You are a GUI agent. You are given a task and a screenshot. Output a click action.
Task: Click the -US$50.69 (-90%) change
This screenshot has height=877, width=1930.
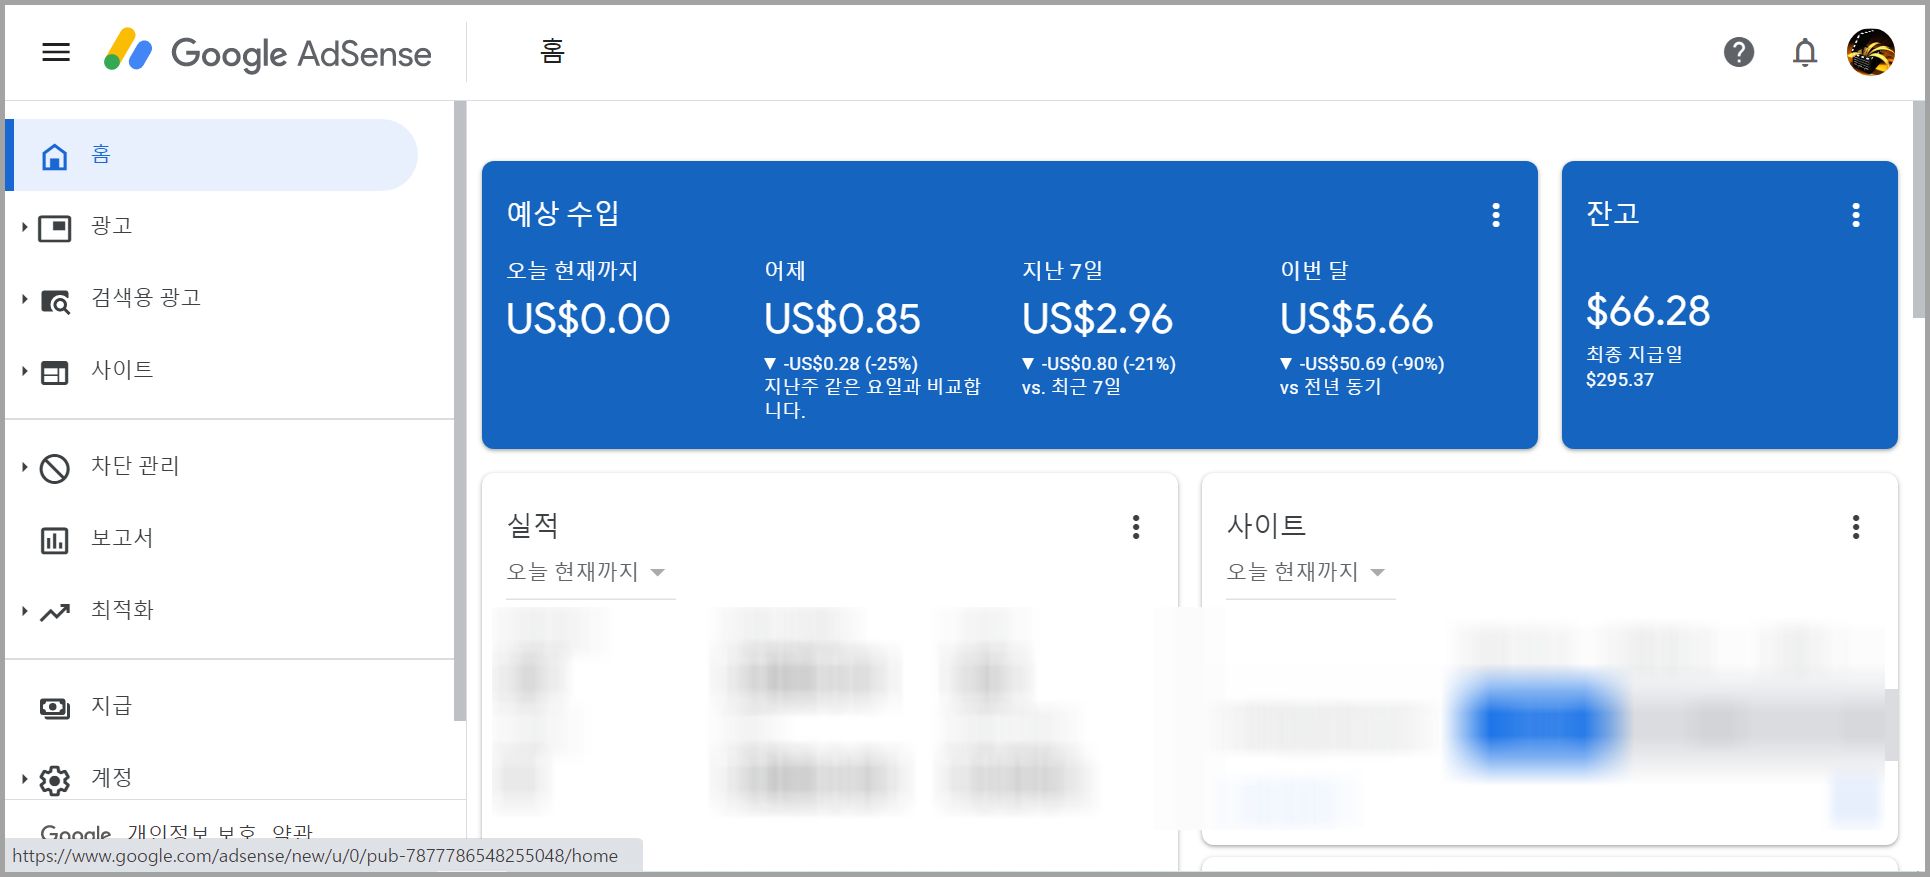1362,364
